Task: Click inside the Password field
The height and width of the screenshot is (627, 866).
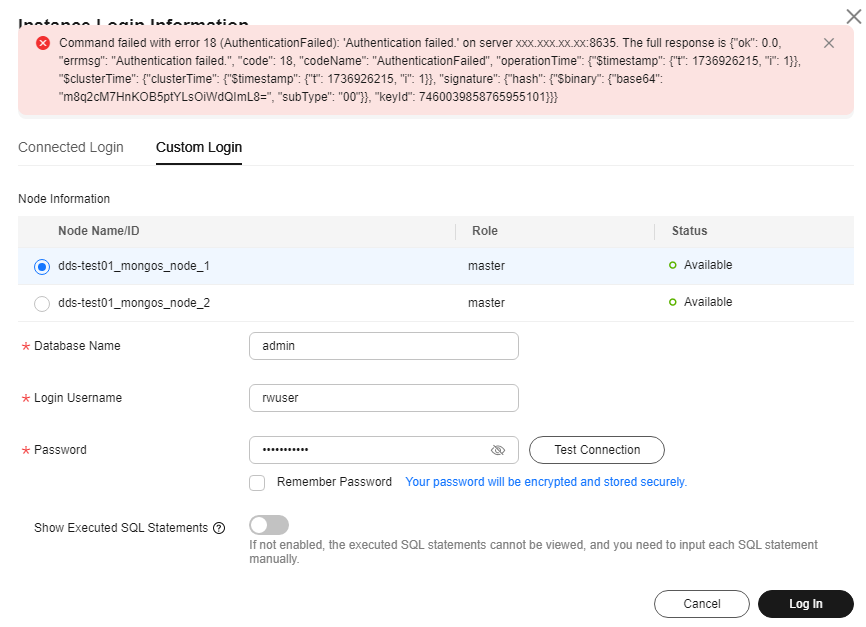Action: pos(370,450)
